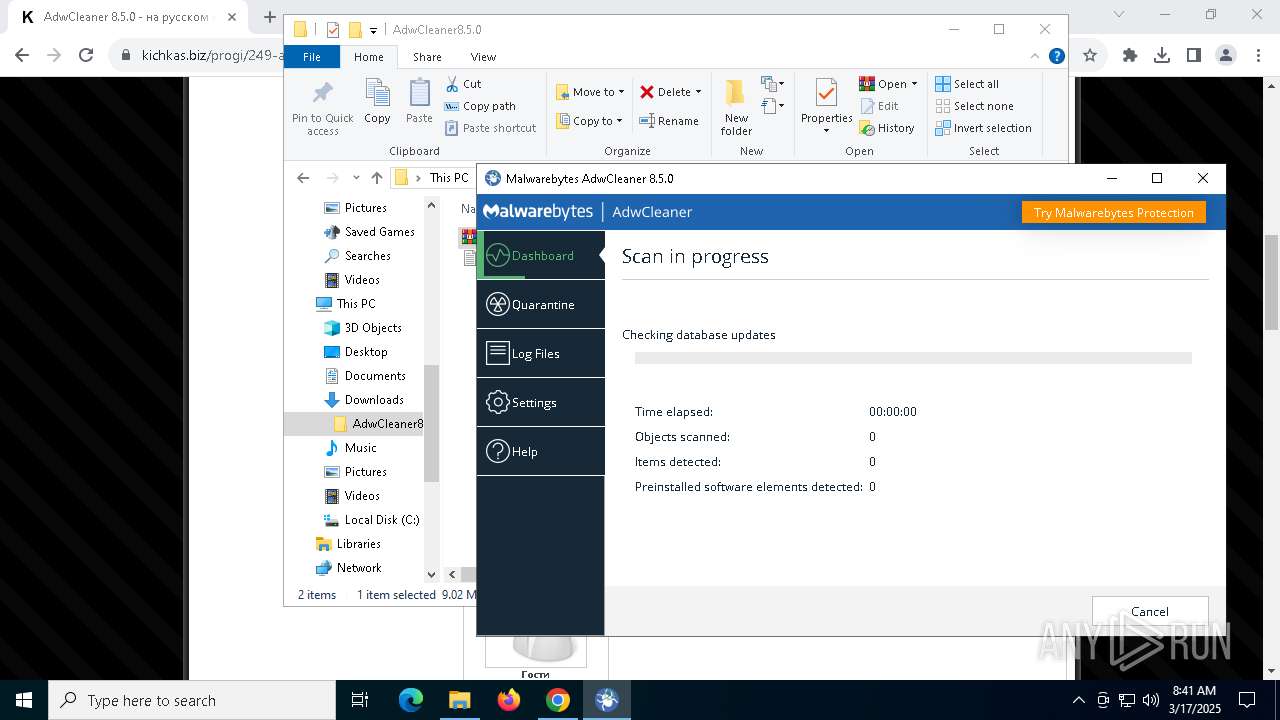Click This PC in the address bar
The width and height of the screenshot is (1280, 720).
[449, 177]
